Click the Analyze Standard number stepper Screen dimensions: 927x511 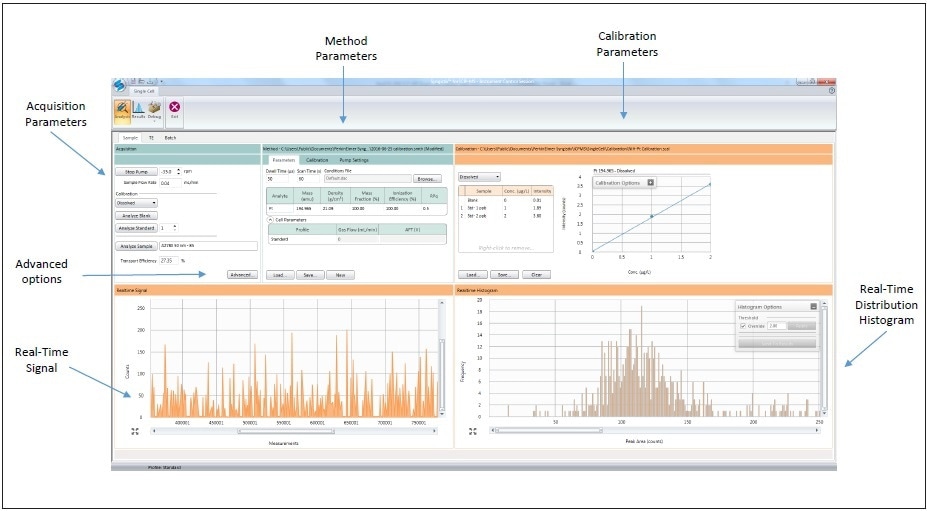[174, 228]
